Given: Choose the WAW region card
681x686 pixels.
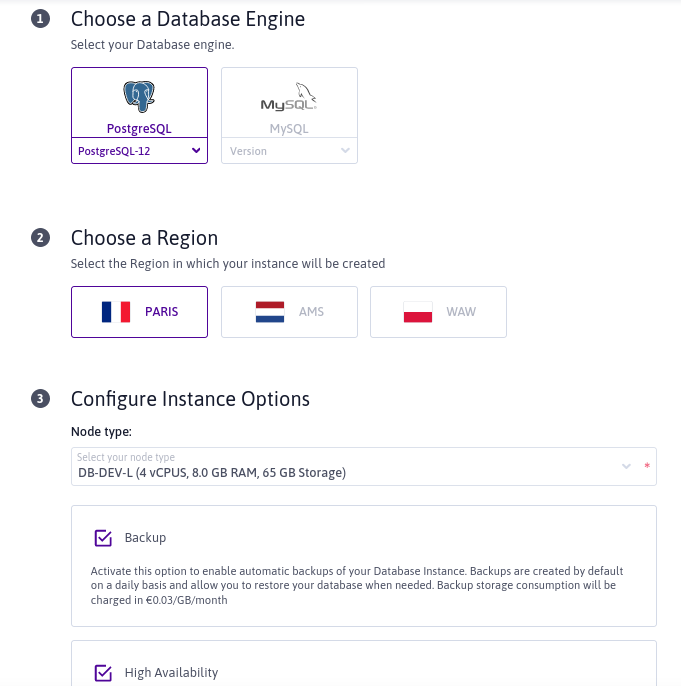Looking at the screenshot, I should pyautogui.click(x=460, y=312).
